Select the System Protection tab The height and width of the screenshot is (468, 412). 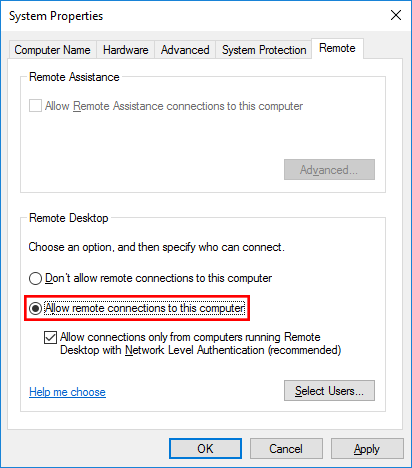264,50
